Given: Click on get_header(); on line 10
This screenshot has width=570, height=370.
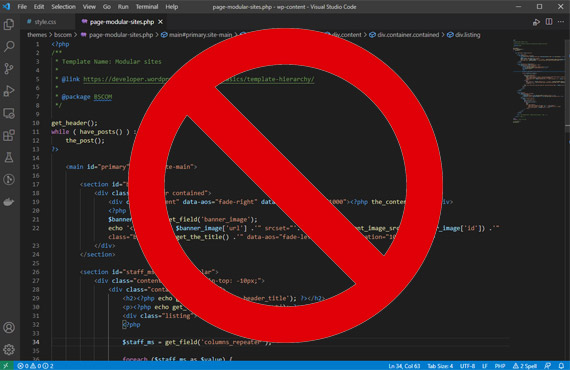Looking at the screenshot, I should (74, 123).
